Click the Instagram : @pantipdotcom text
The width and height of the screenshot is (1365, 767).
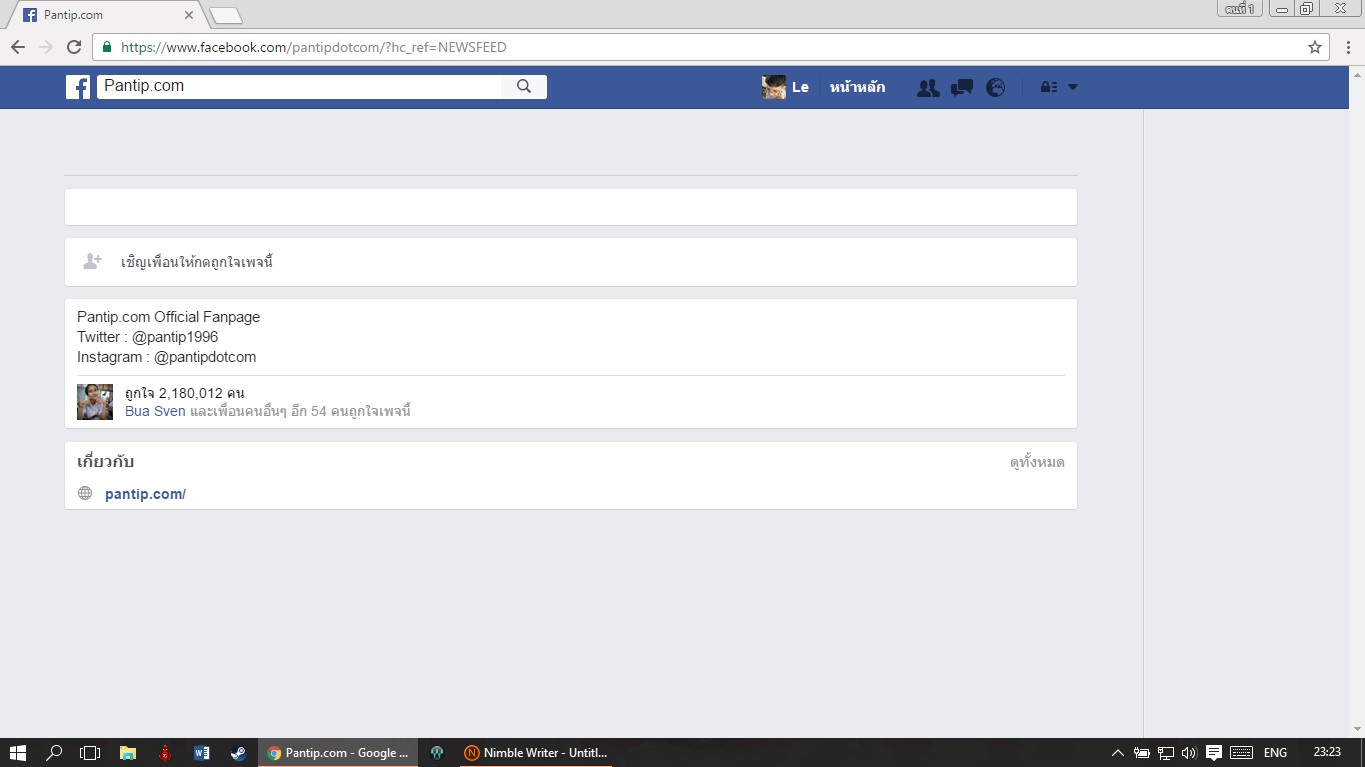click(x=167, y=357)
